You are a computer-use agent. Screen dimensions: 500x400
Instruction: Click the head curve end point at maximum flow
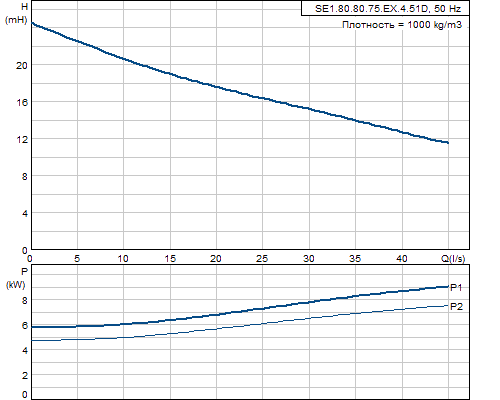tap(447, 142)
